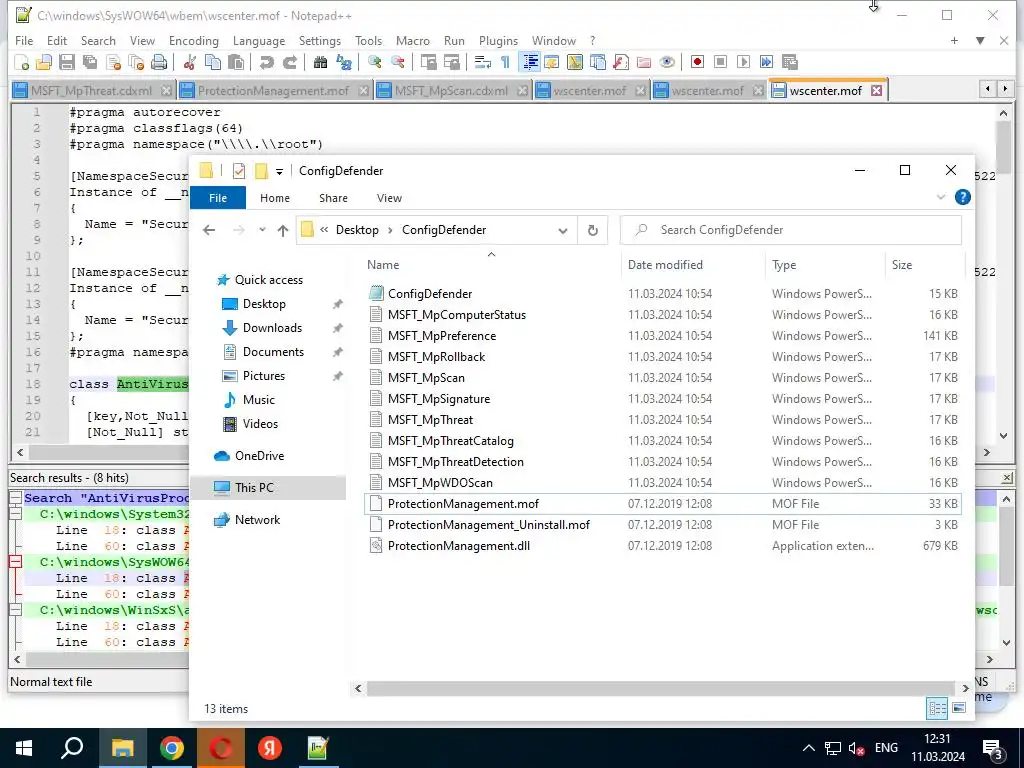
Task: Open Find with the binoculars icon
Action: pos(320,63)
